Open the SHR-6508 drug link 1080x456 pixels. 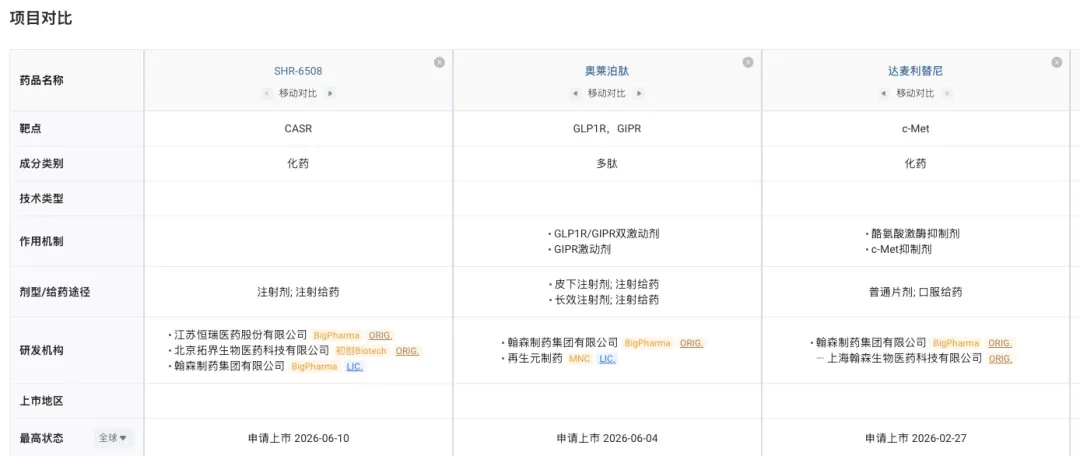(298, 71)
